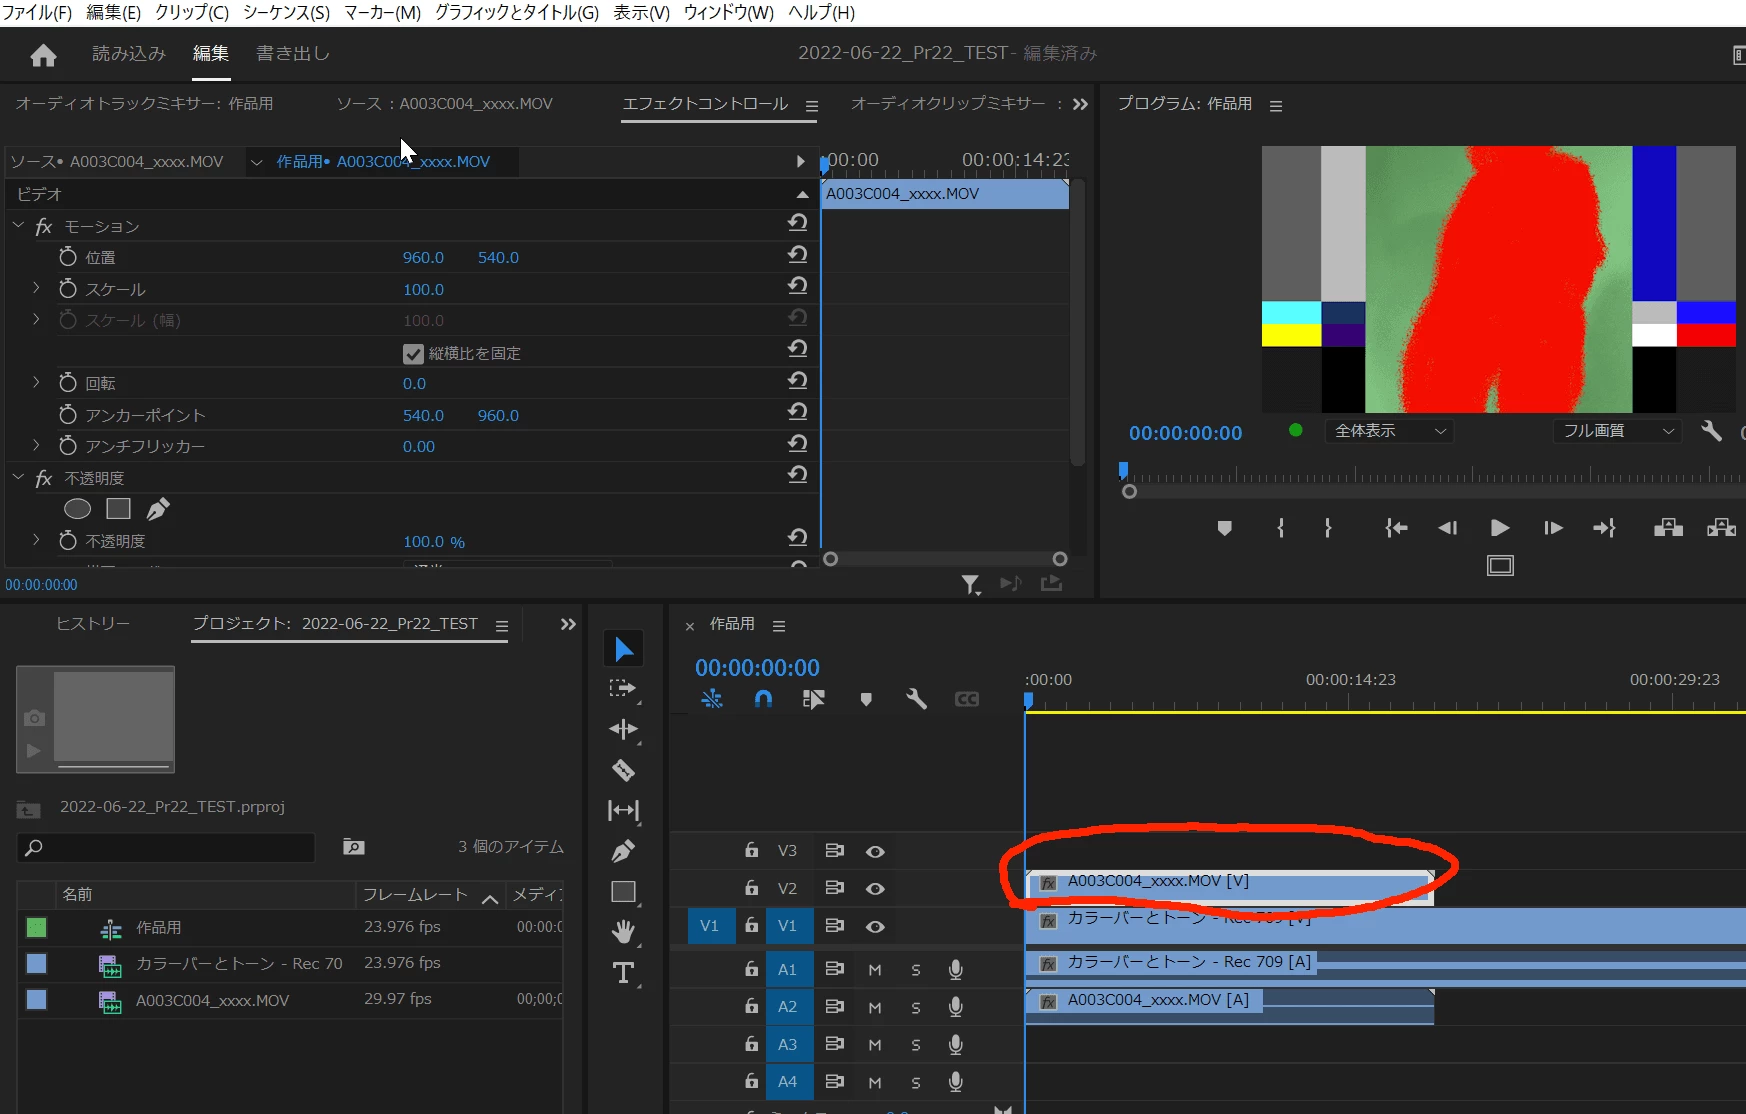Viewport: 1746px width, 1114px height.
Task: Select the Slip tool
Action: pos(623,811)
